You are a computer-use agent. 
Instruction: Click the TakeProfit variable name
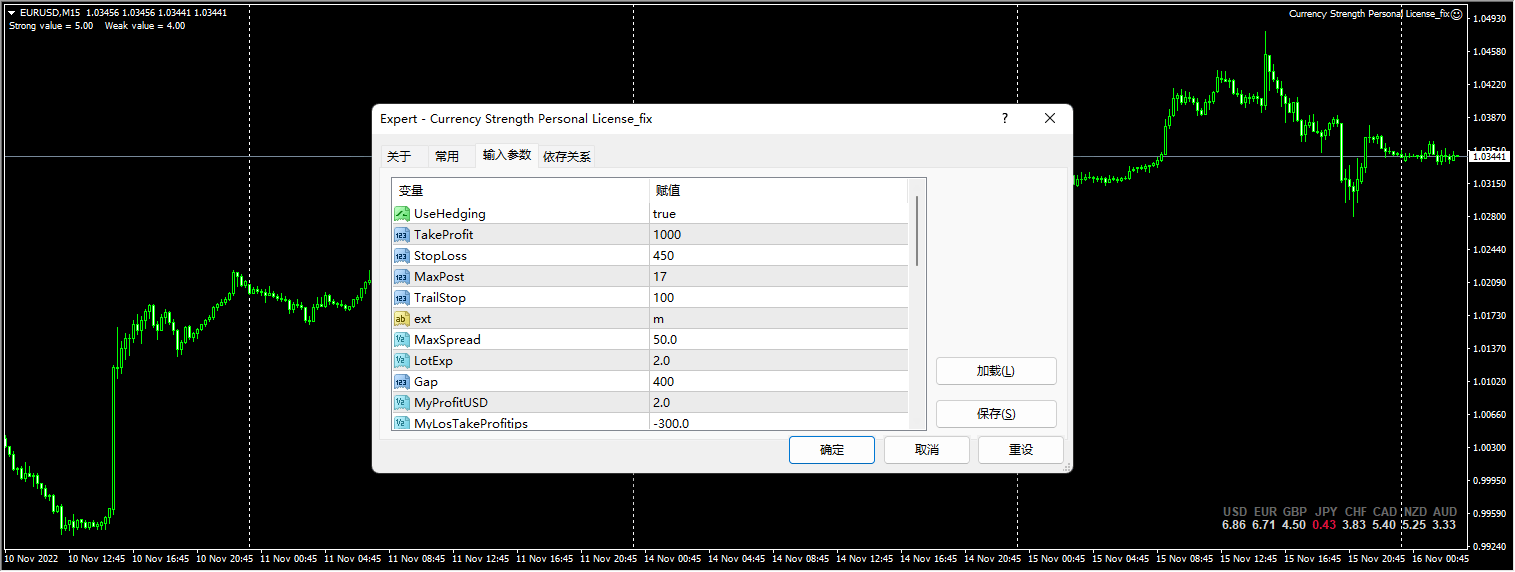(444, 235)
